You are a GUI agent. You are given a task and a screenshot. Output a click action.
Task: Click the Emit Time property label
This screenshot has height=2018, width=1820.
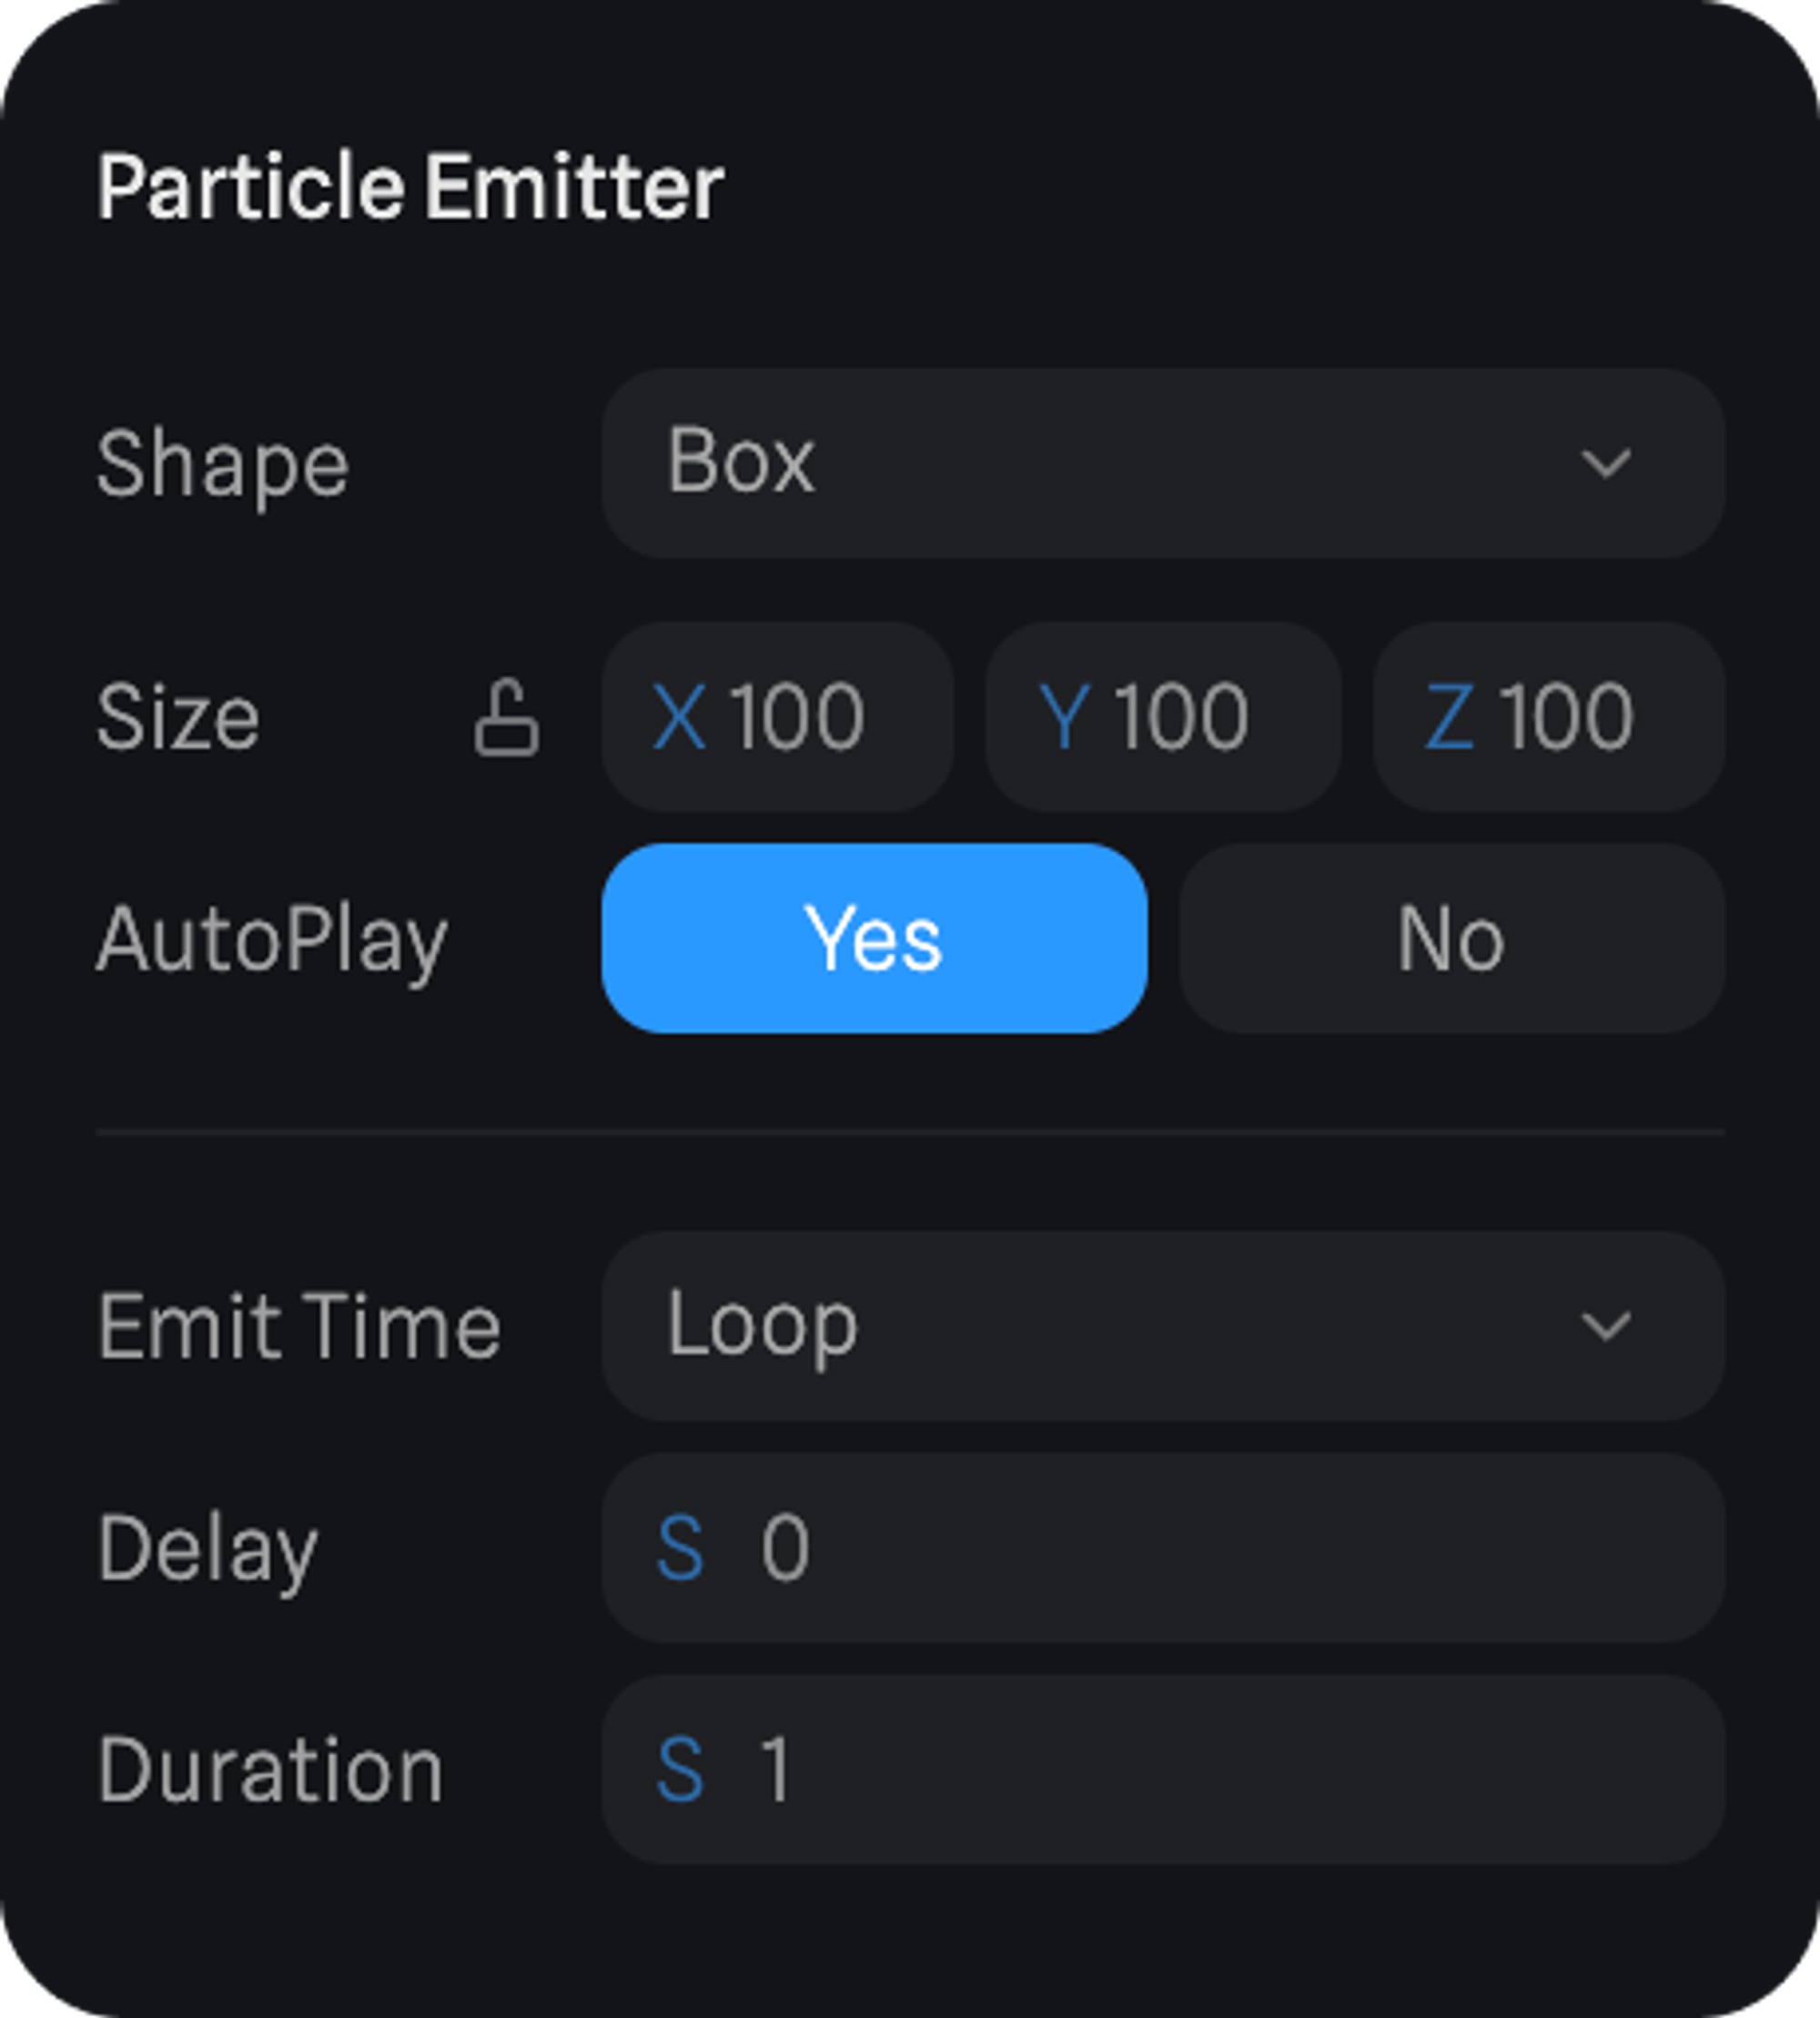pyautogui.click(x=298, y=1327)
